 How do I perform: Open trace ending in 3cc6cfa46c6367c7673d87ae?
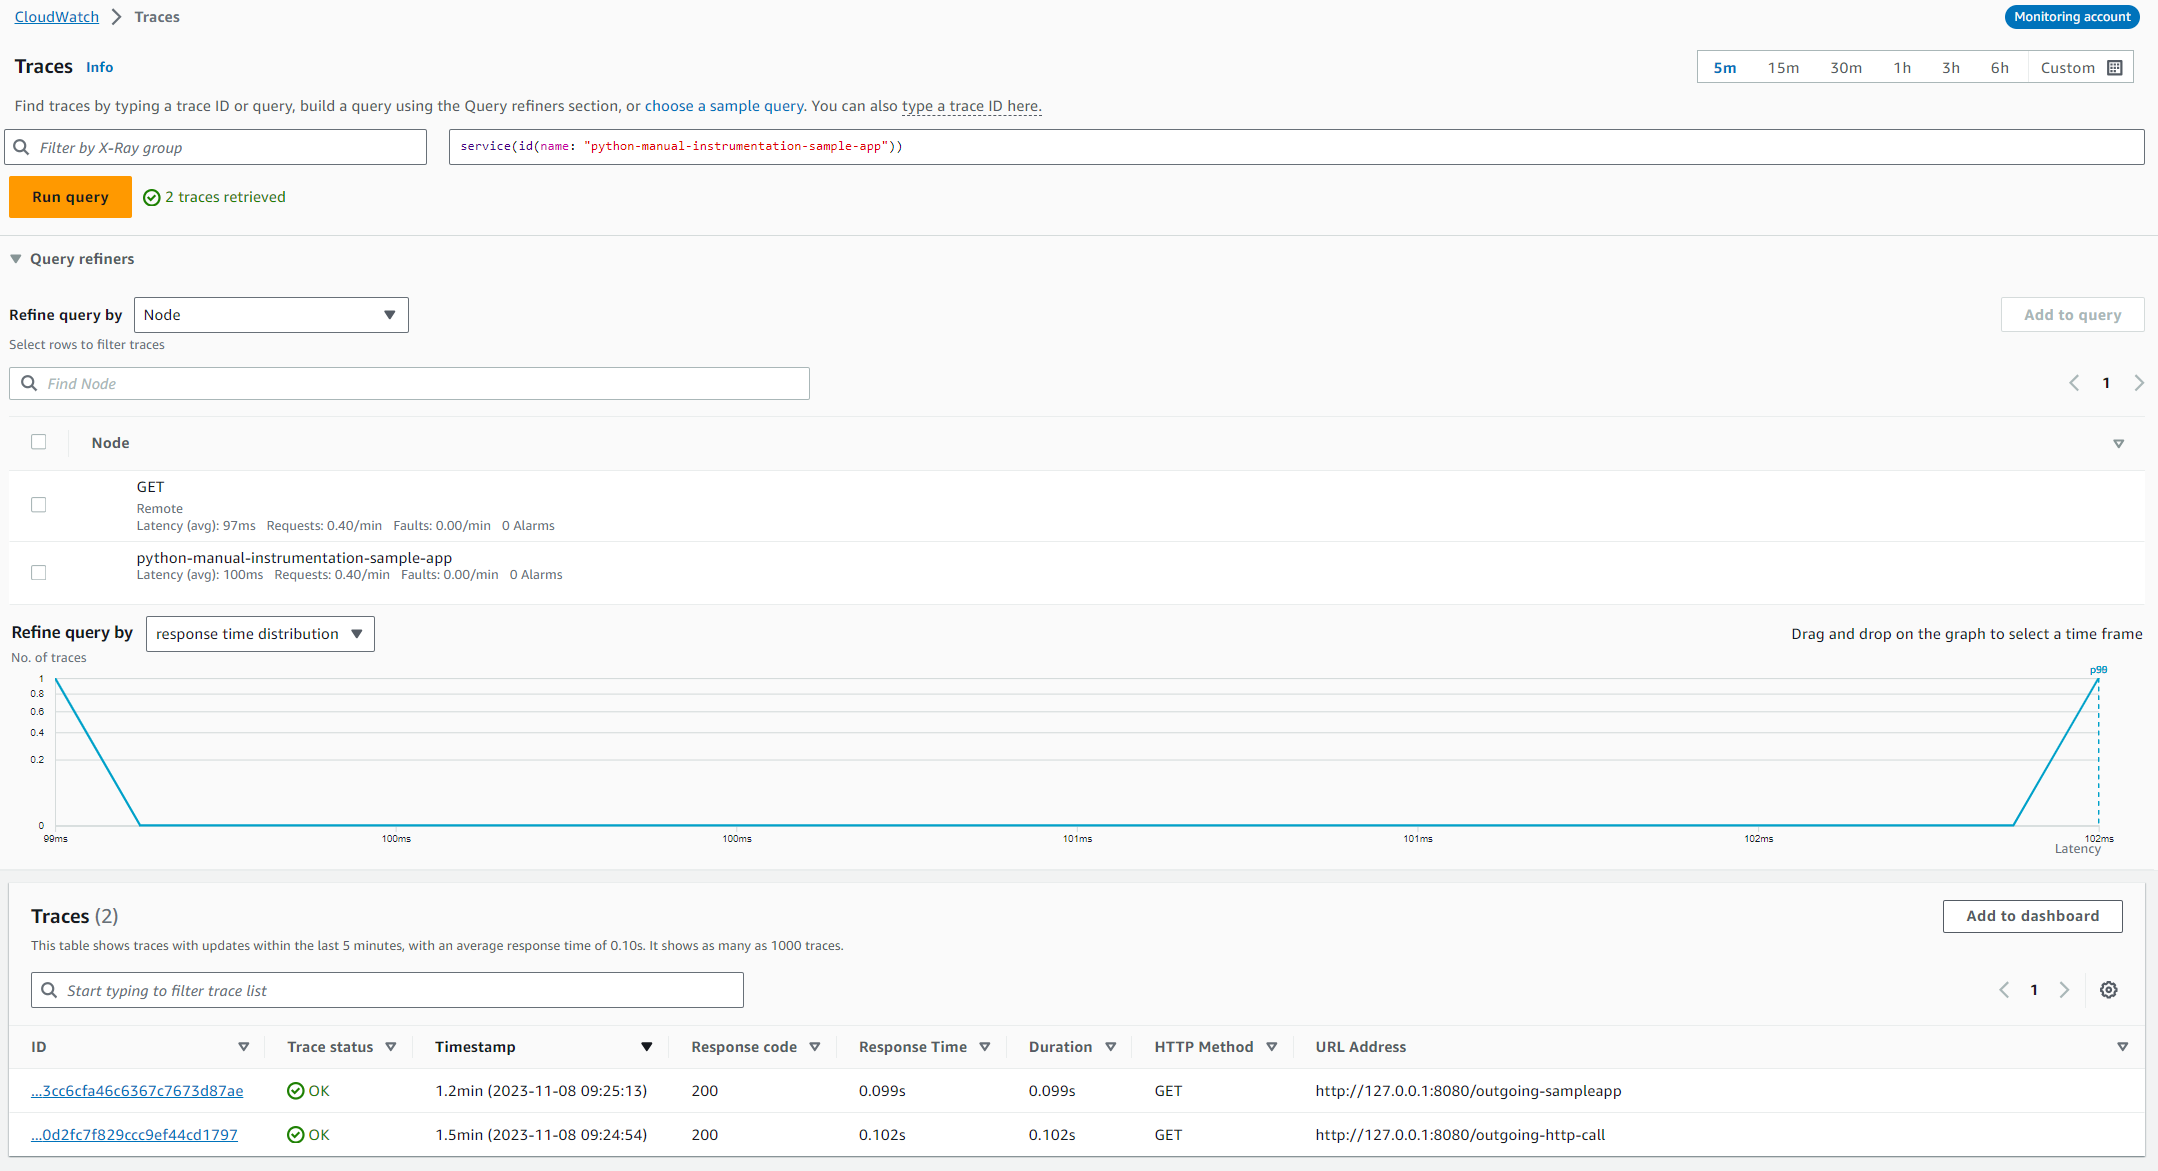[137, 1091]
